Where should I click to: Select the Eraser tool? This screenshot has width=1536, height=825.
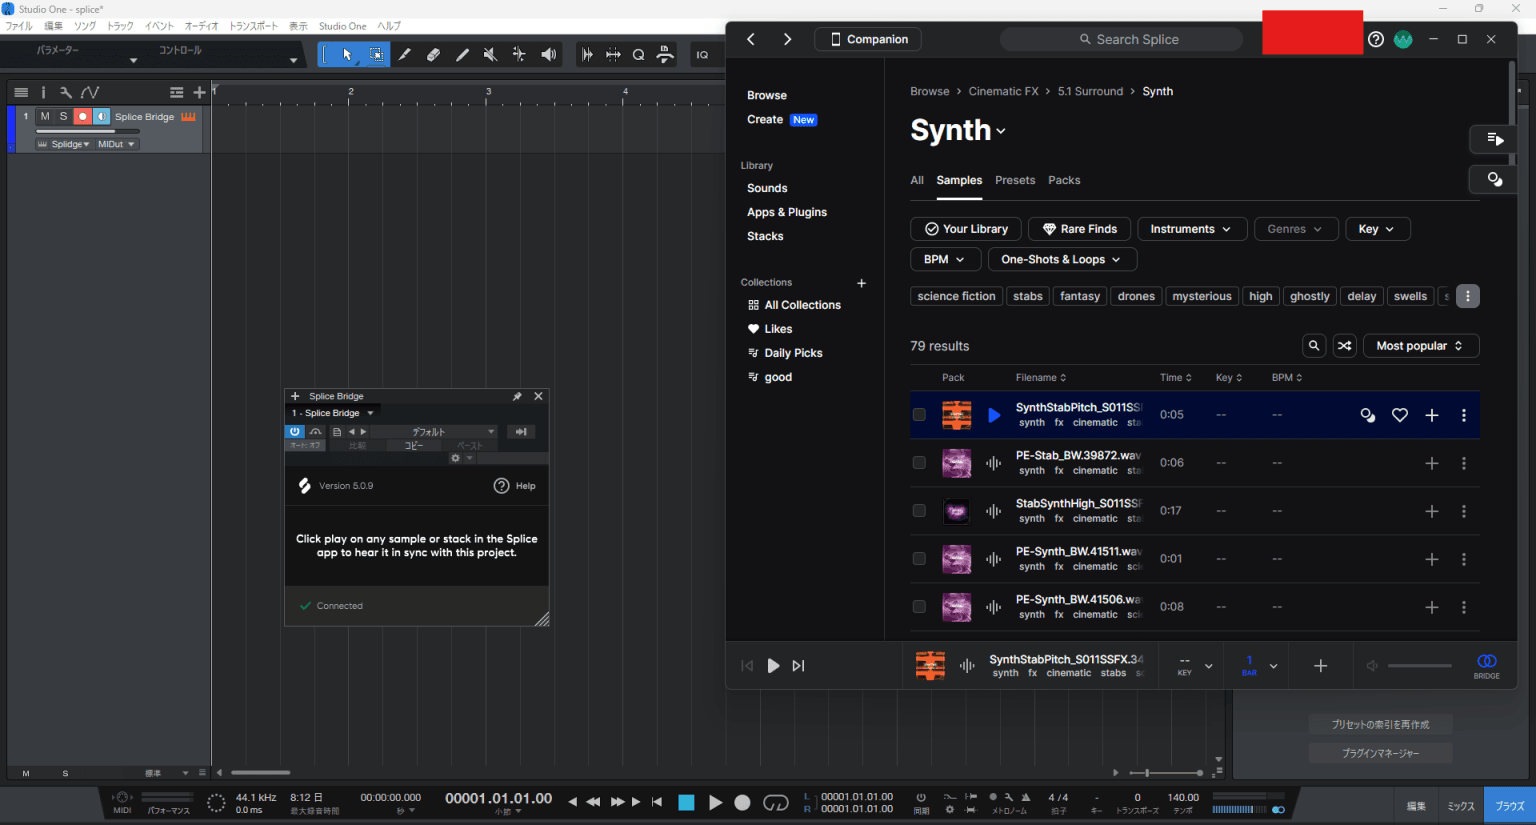click(434, 54)
